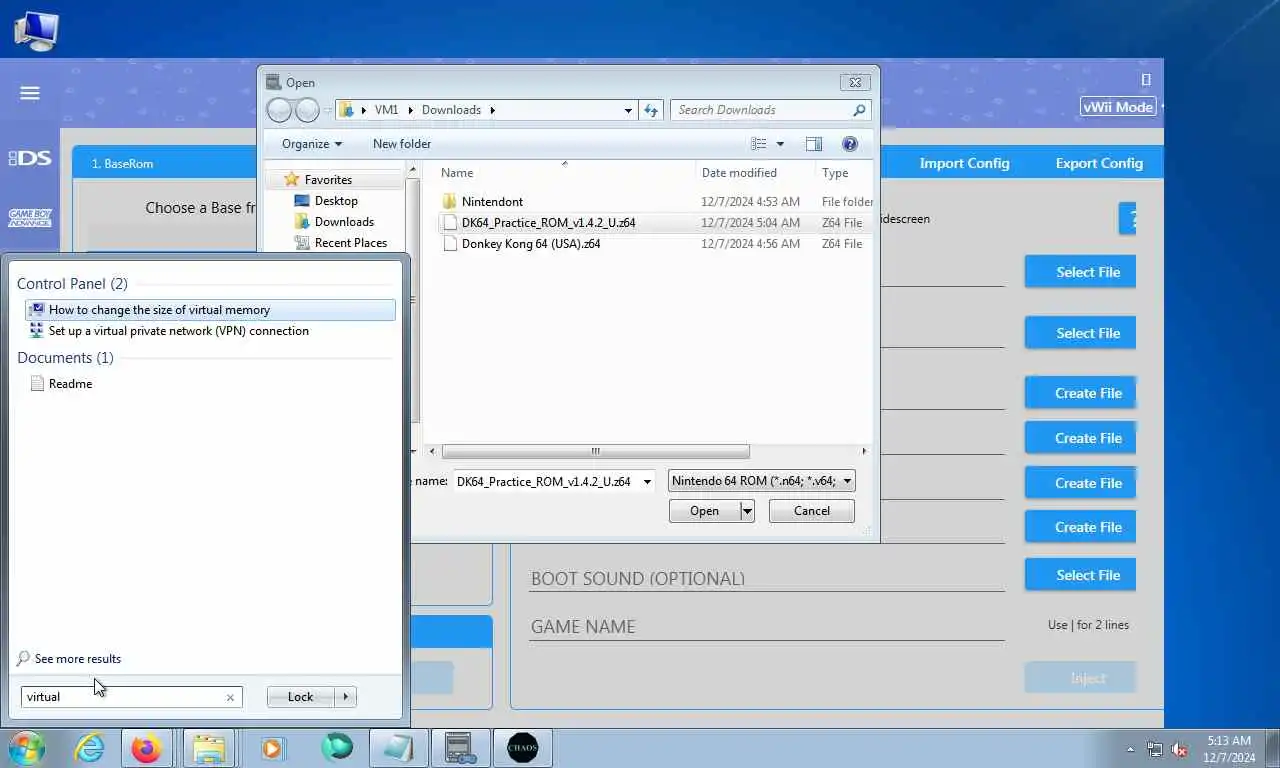Open How to change the size of virtual memory

[210, 310]
